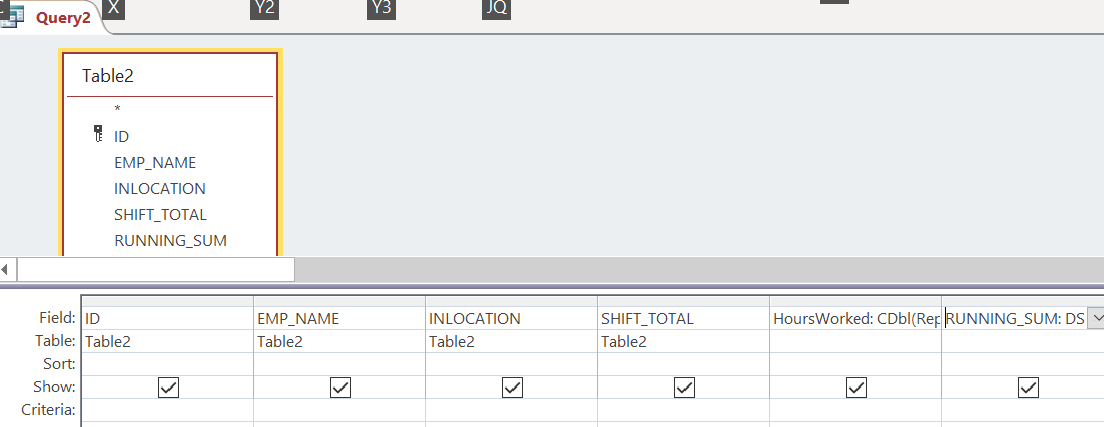The width and height of the screenshot is (1104, 427).
Task: Select SHIFT_TOTAL in the Table2 field list
Action: point(161,215)
